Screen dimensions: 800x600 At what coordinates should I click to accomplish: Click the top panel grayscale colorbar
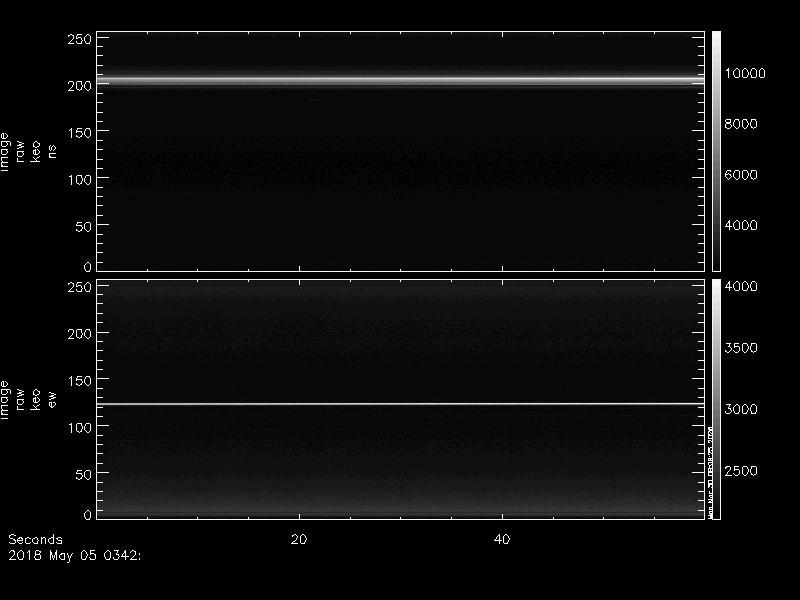(x=716, y=150)
